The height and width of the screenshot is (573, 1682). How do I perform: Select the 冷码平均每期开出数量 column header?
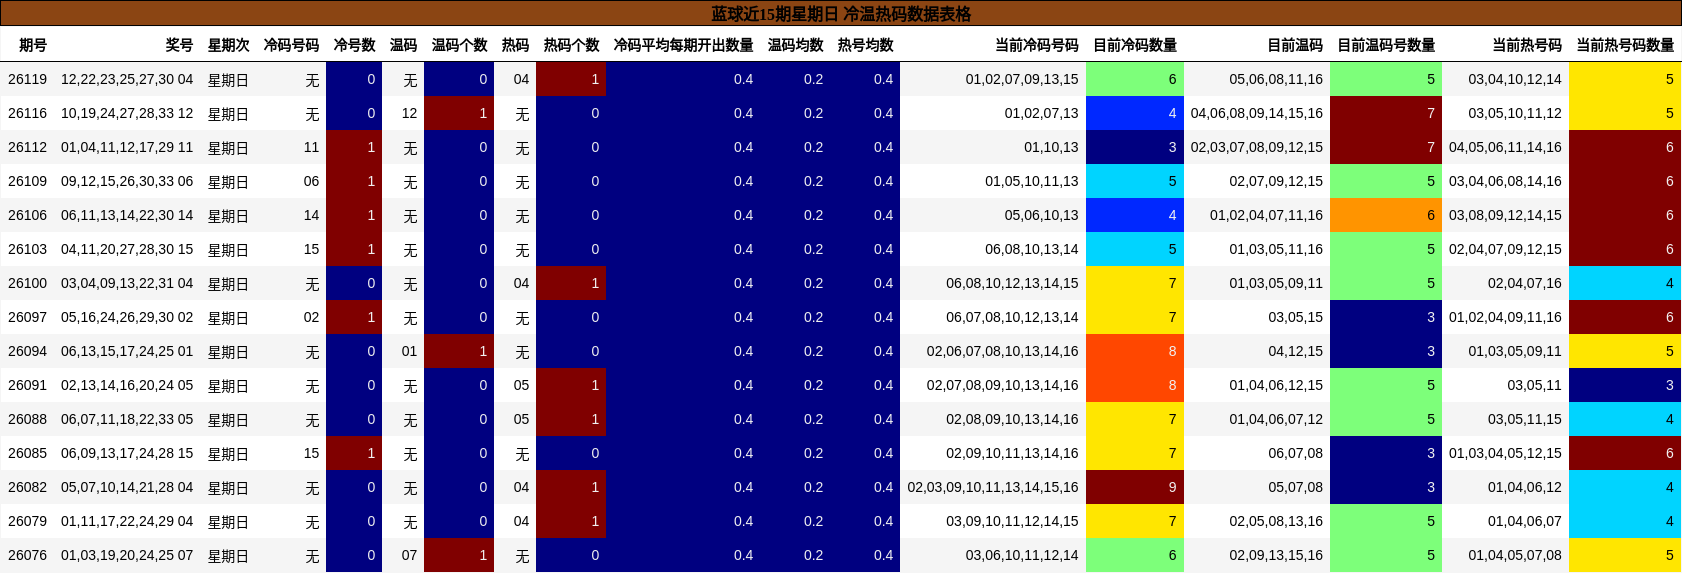pyautogui.click(x=683, y=45)
